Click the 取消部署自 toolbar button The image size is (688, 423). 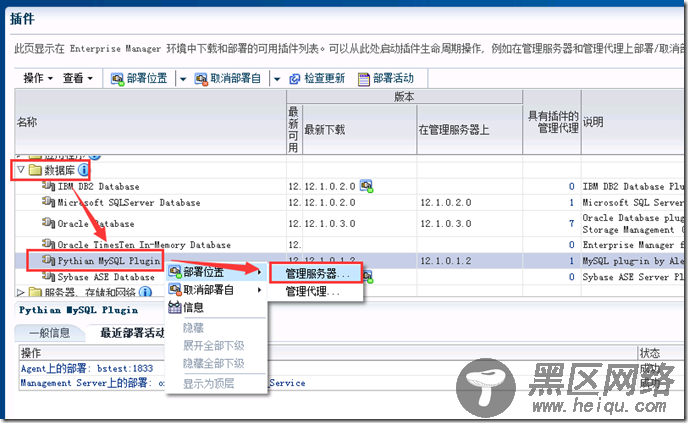[x=228, y=79]
